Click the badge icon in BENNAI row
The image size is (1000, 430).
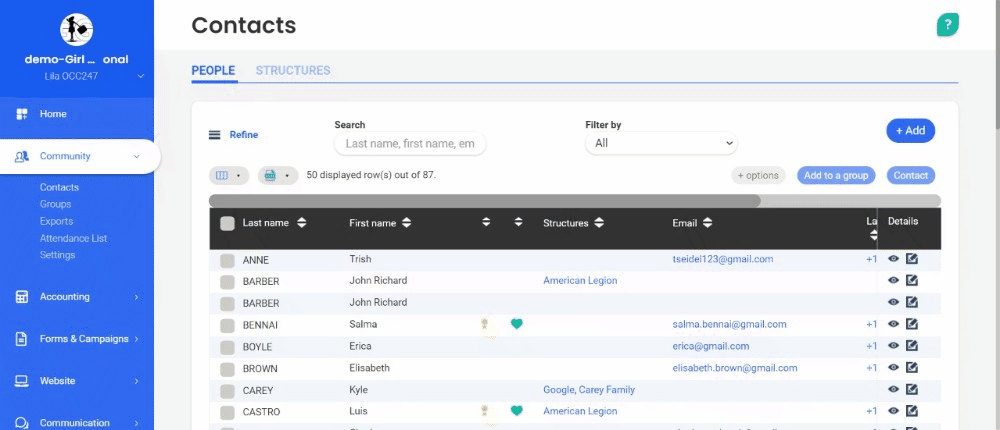click(x=486, y=324)
